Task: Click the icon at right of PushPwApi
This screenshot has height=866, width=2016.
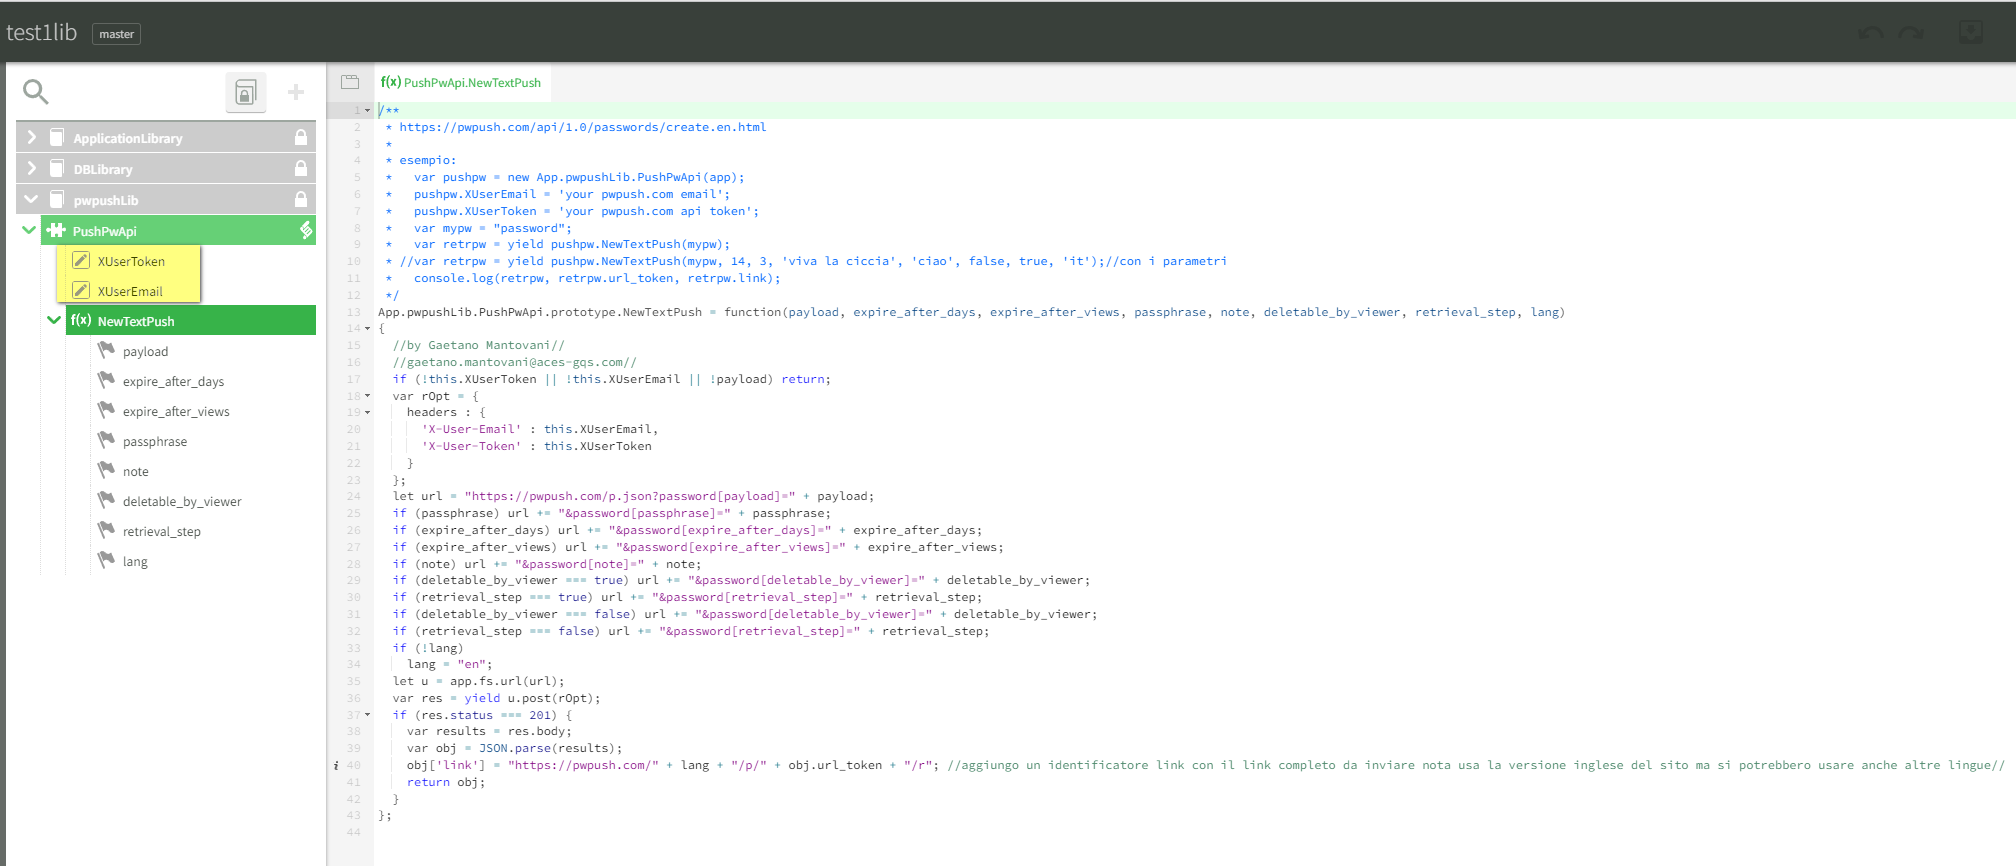Action: 306,231
